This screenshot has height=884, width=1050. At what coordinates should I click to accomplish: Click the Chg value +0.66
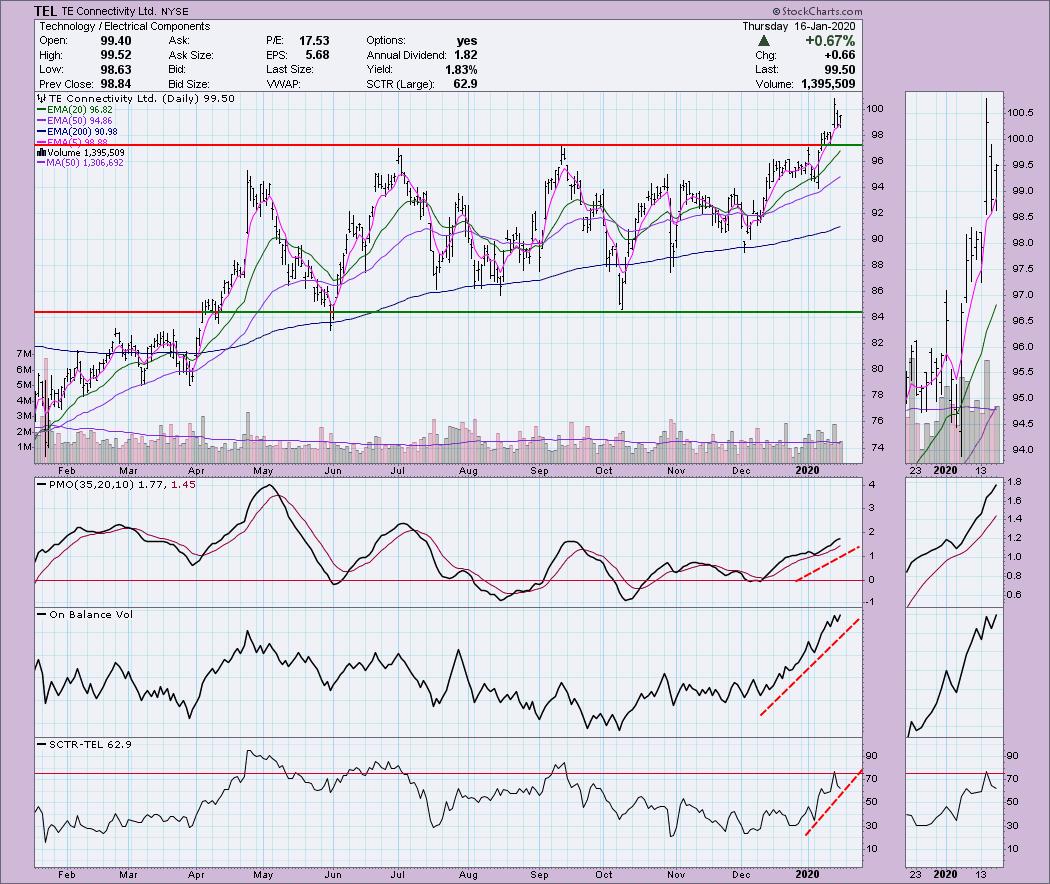pyautogui.click(x=839, y=56)
